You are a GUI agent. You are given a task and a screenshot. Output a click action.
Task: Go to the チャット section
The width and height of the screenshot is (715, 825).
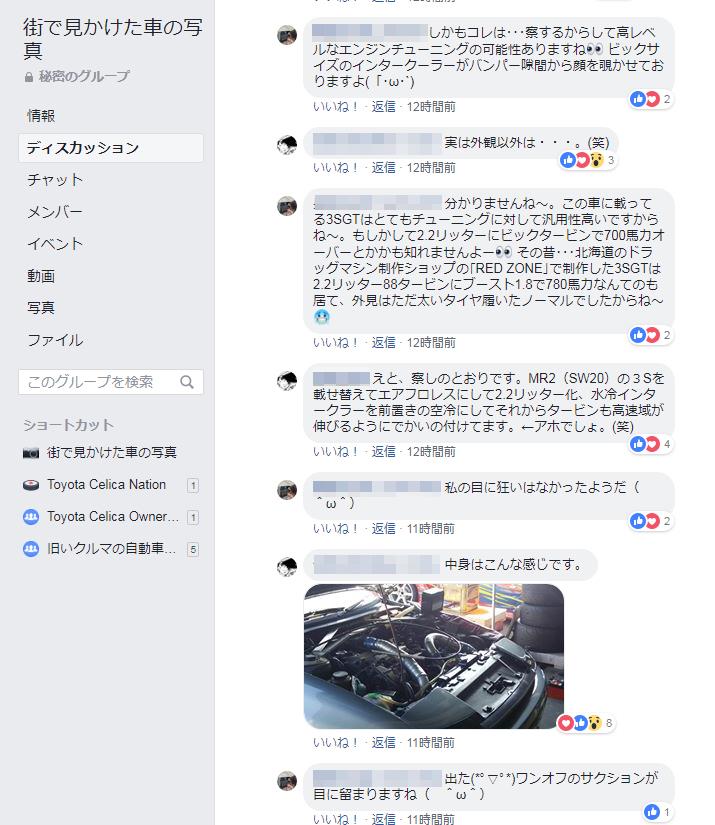click(55, 180)
